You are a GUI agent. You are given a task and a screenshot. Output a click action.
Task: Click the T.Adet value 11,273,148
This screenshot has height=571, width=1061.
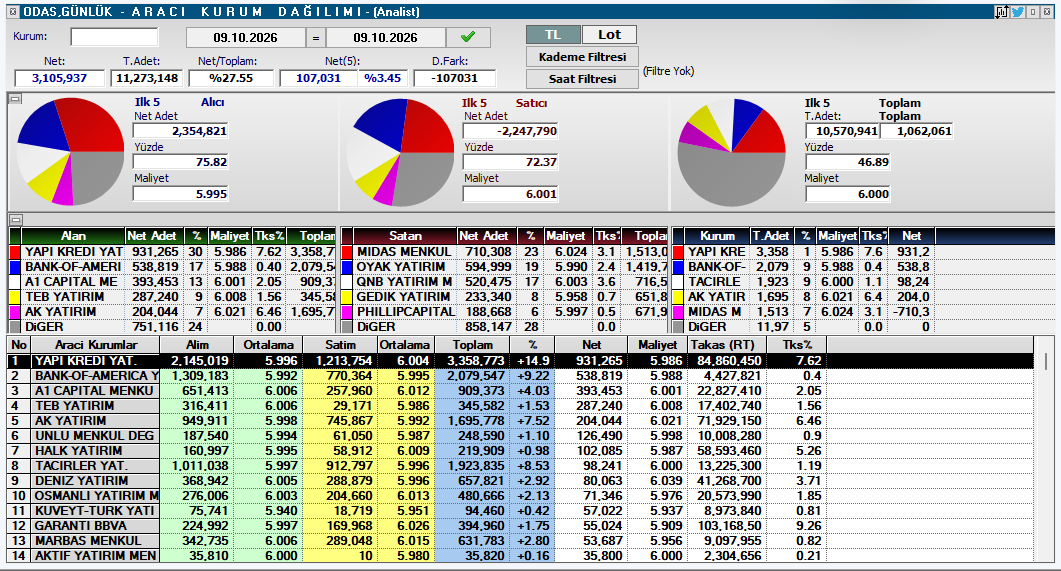[x=147, y=78]
